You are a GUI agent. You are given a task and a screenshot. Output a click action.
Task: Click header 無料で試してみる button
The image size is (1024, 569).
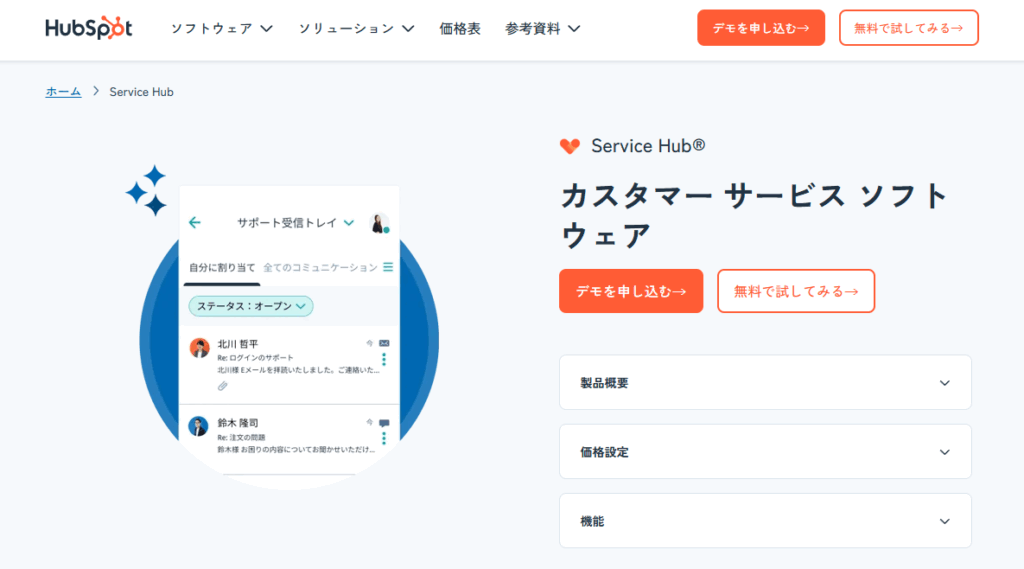[908, 28]
